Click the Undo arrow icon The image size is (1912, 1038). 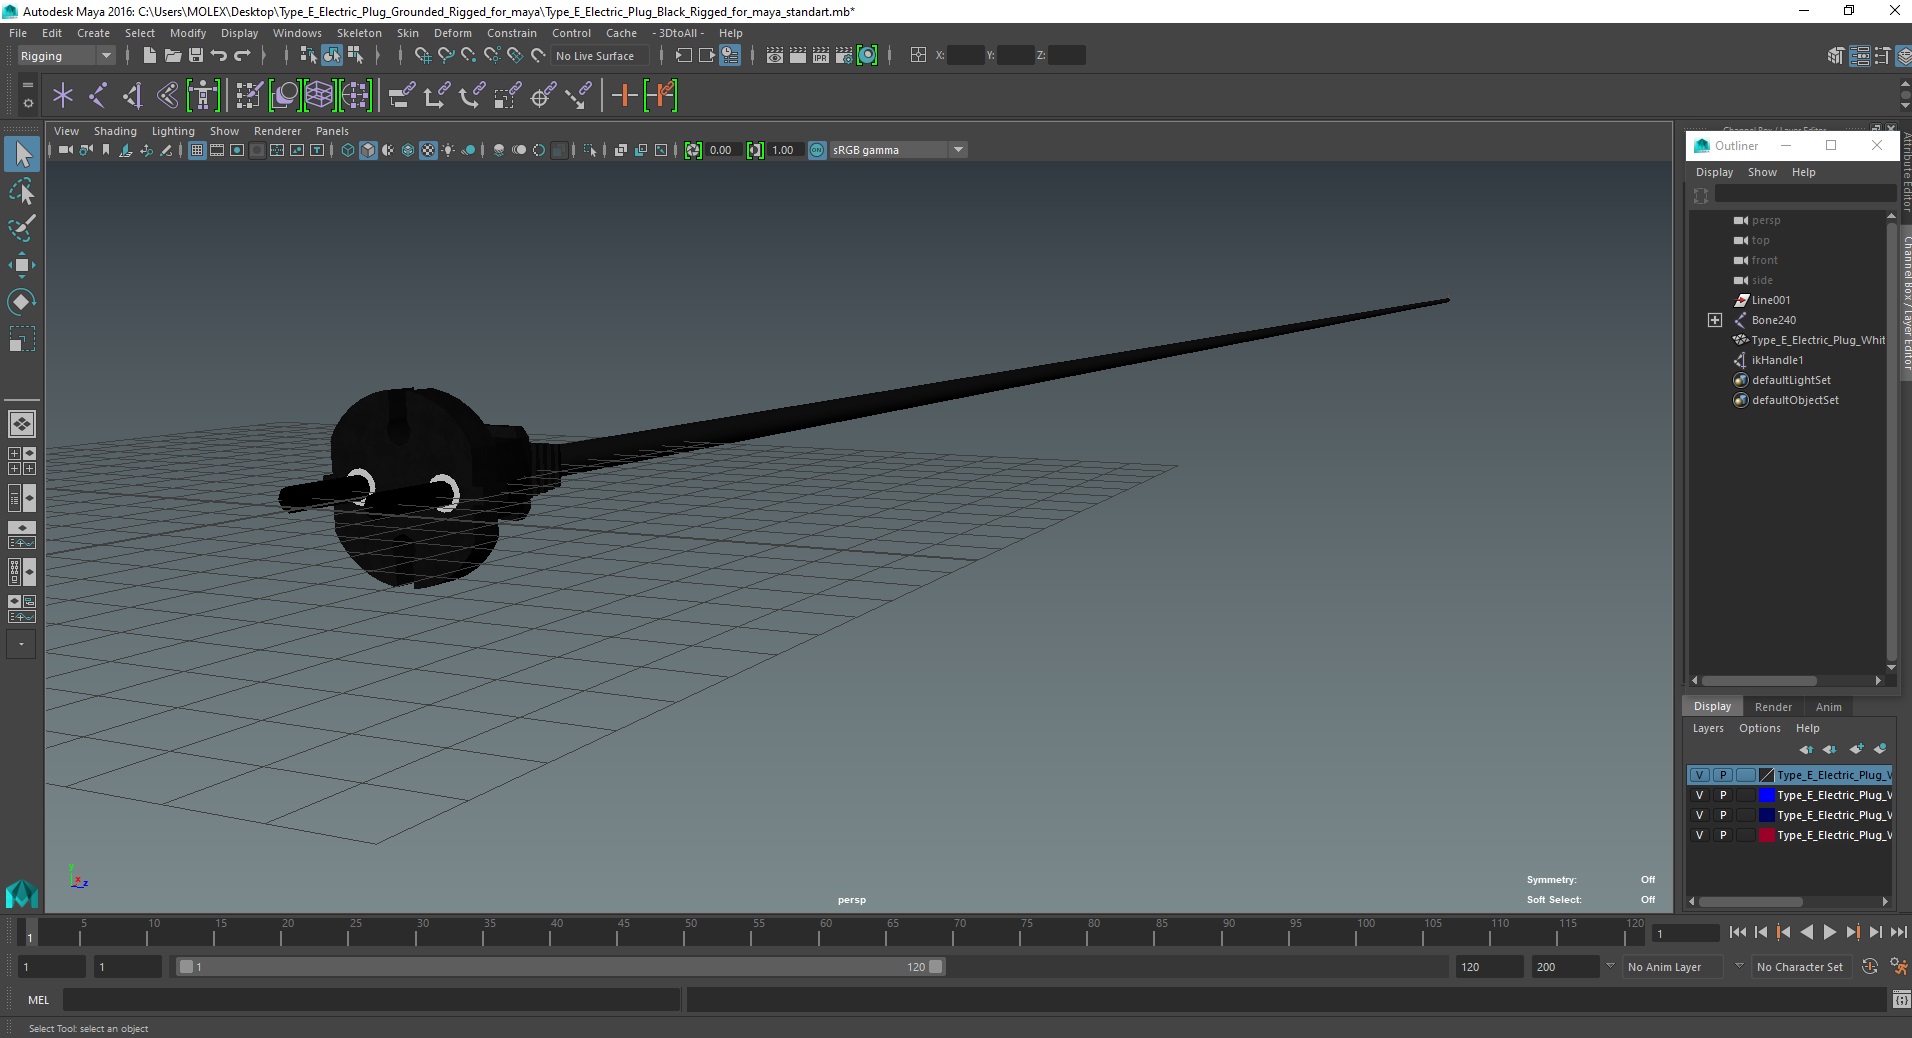coord(219,55)
